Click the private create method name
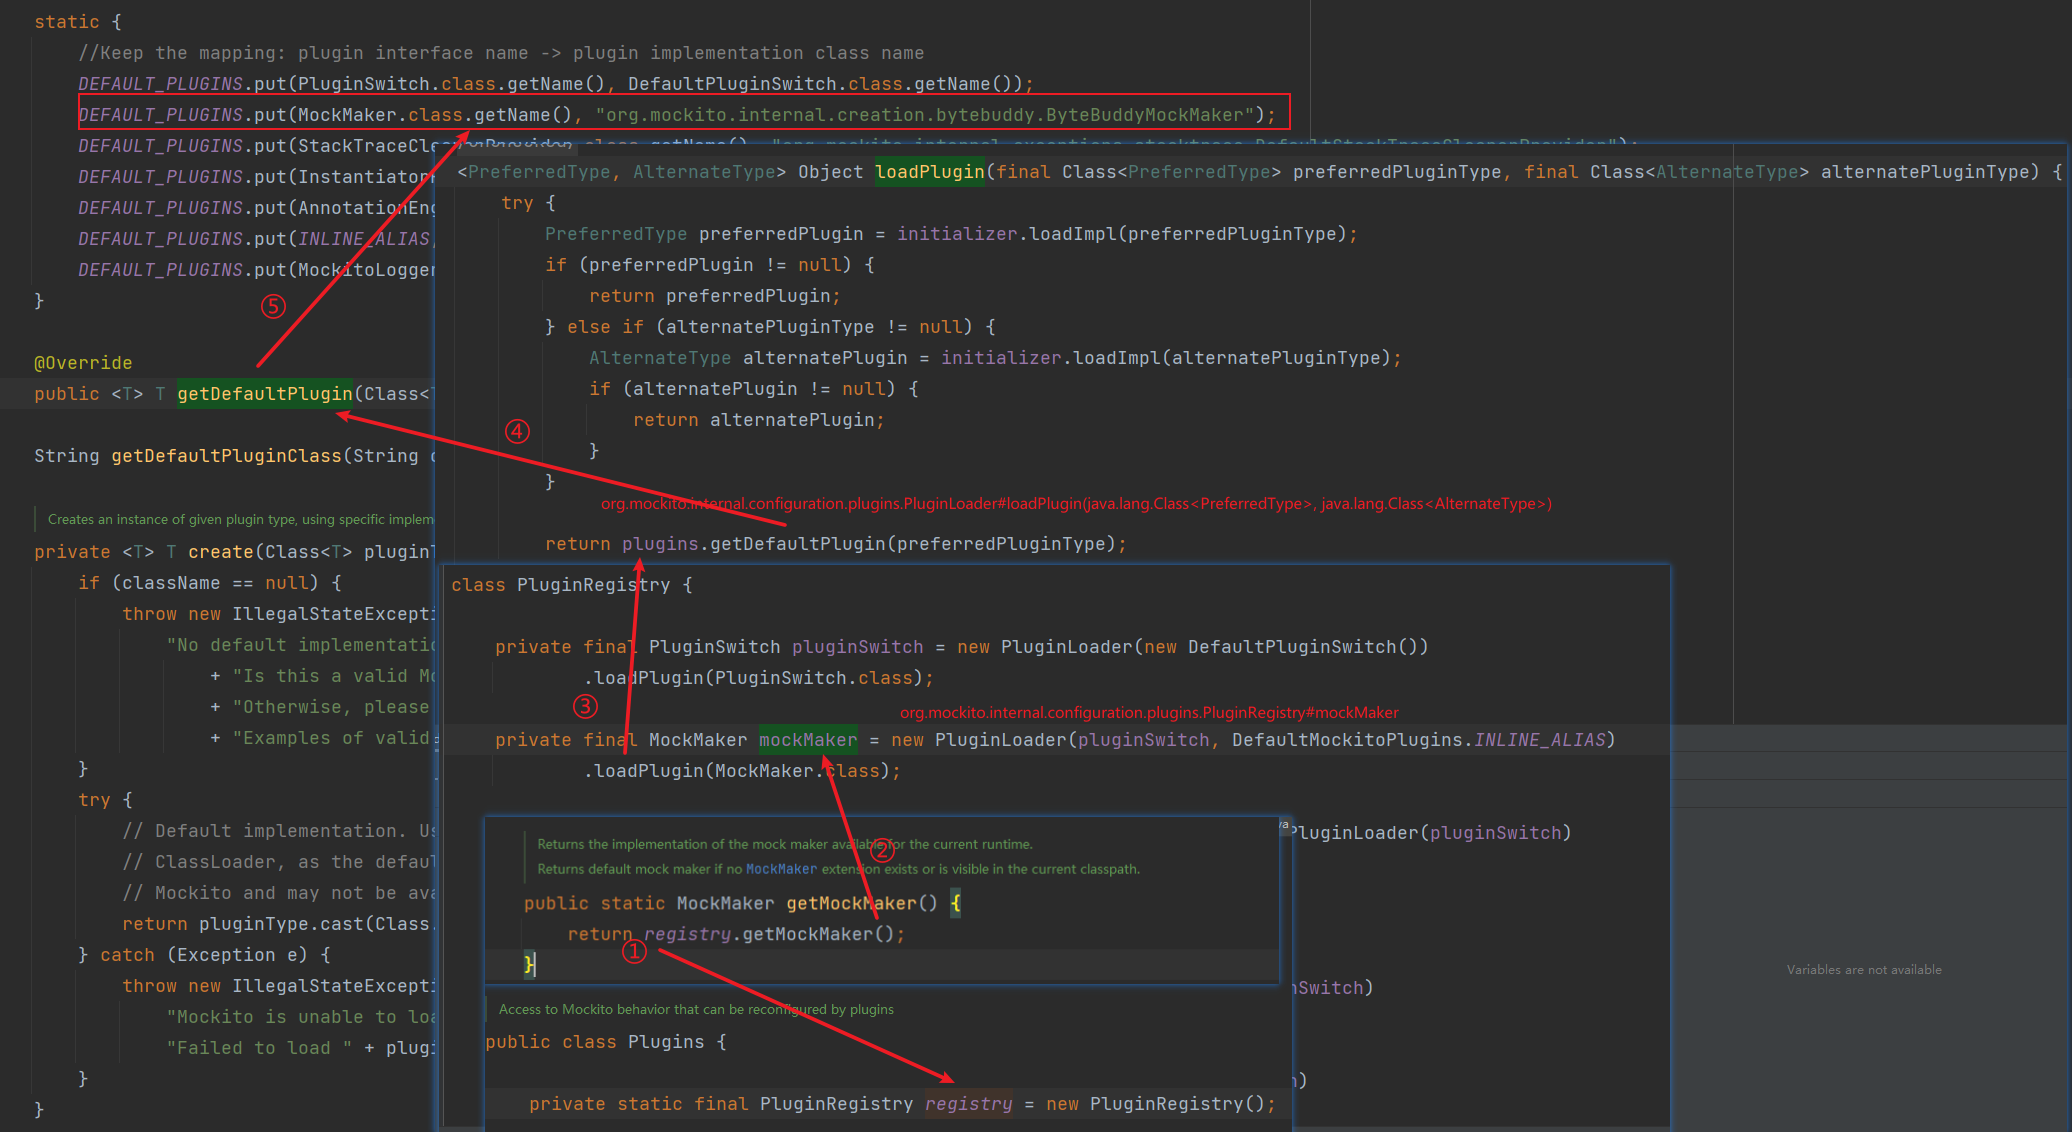 point(220,552)
